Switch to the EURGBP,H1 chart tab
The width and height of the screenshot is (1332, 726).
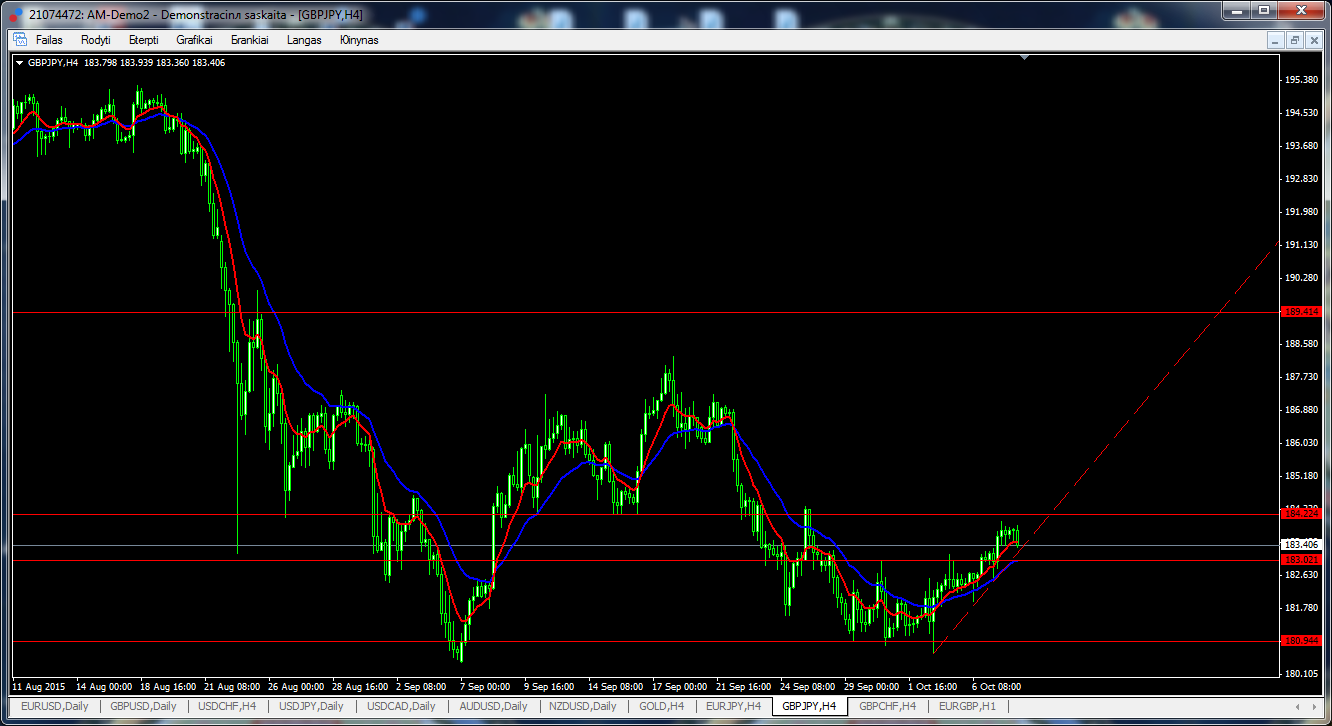pos(966,706)
